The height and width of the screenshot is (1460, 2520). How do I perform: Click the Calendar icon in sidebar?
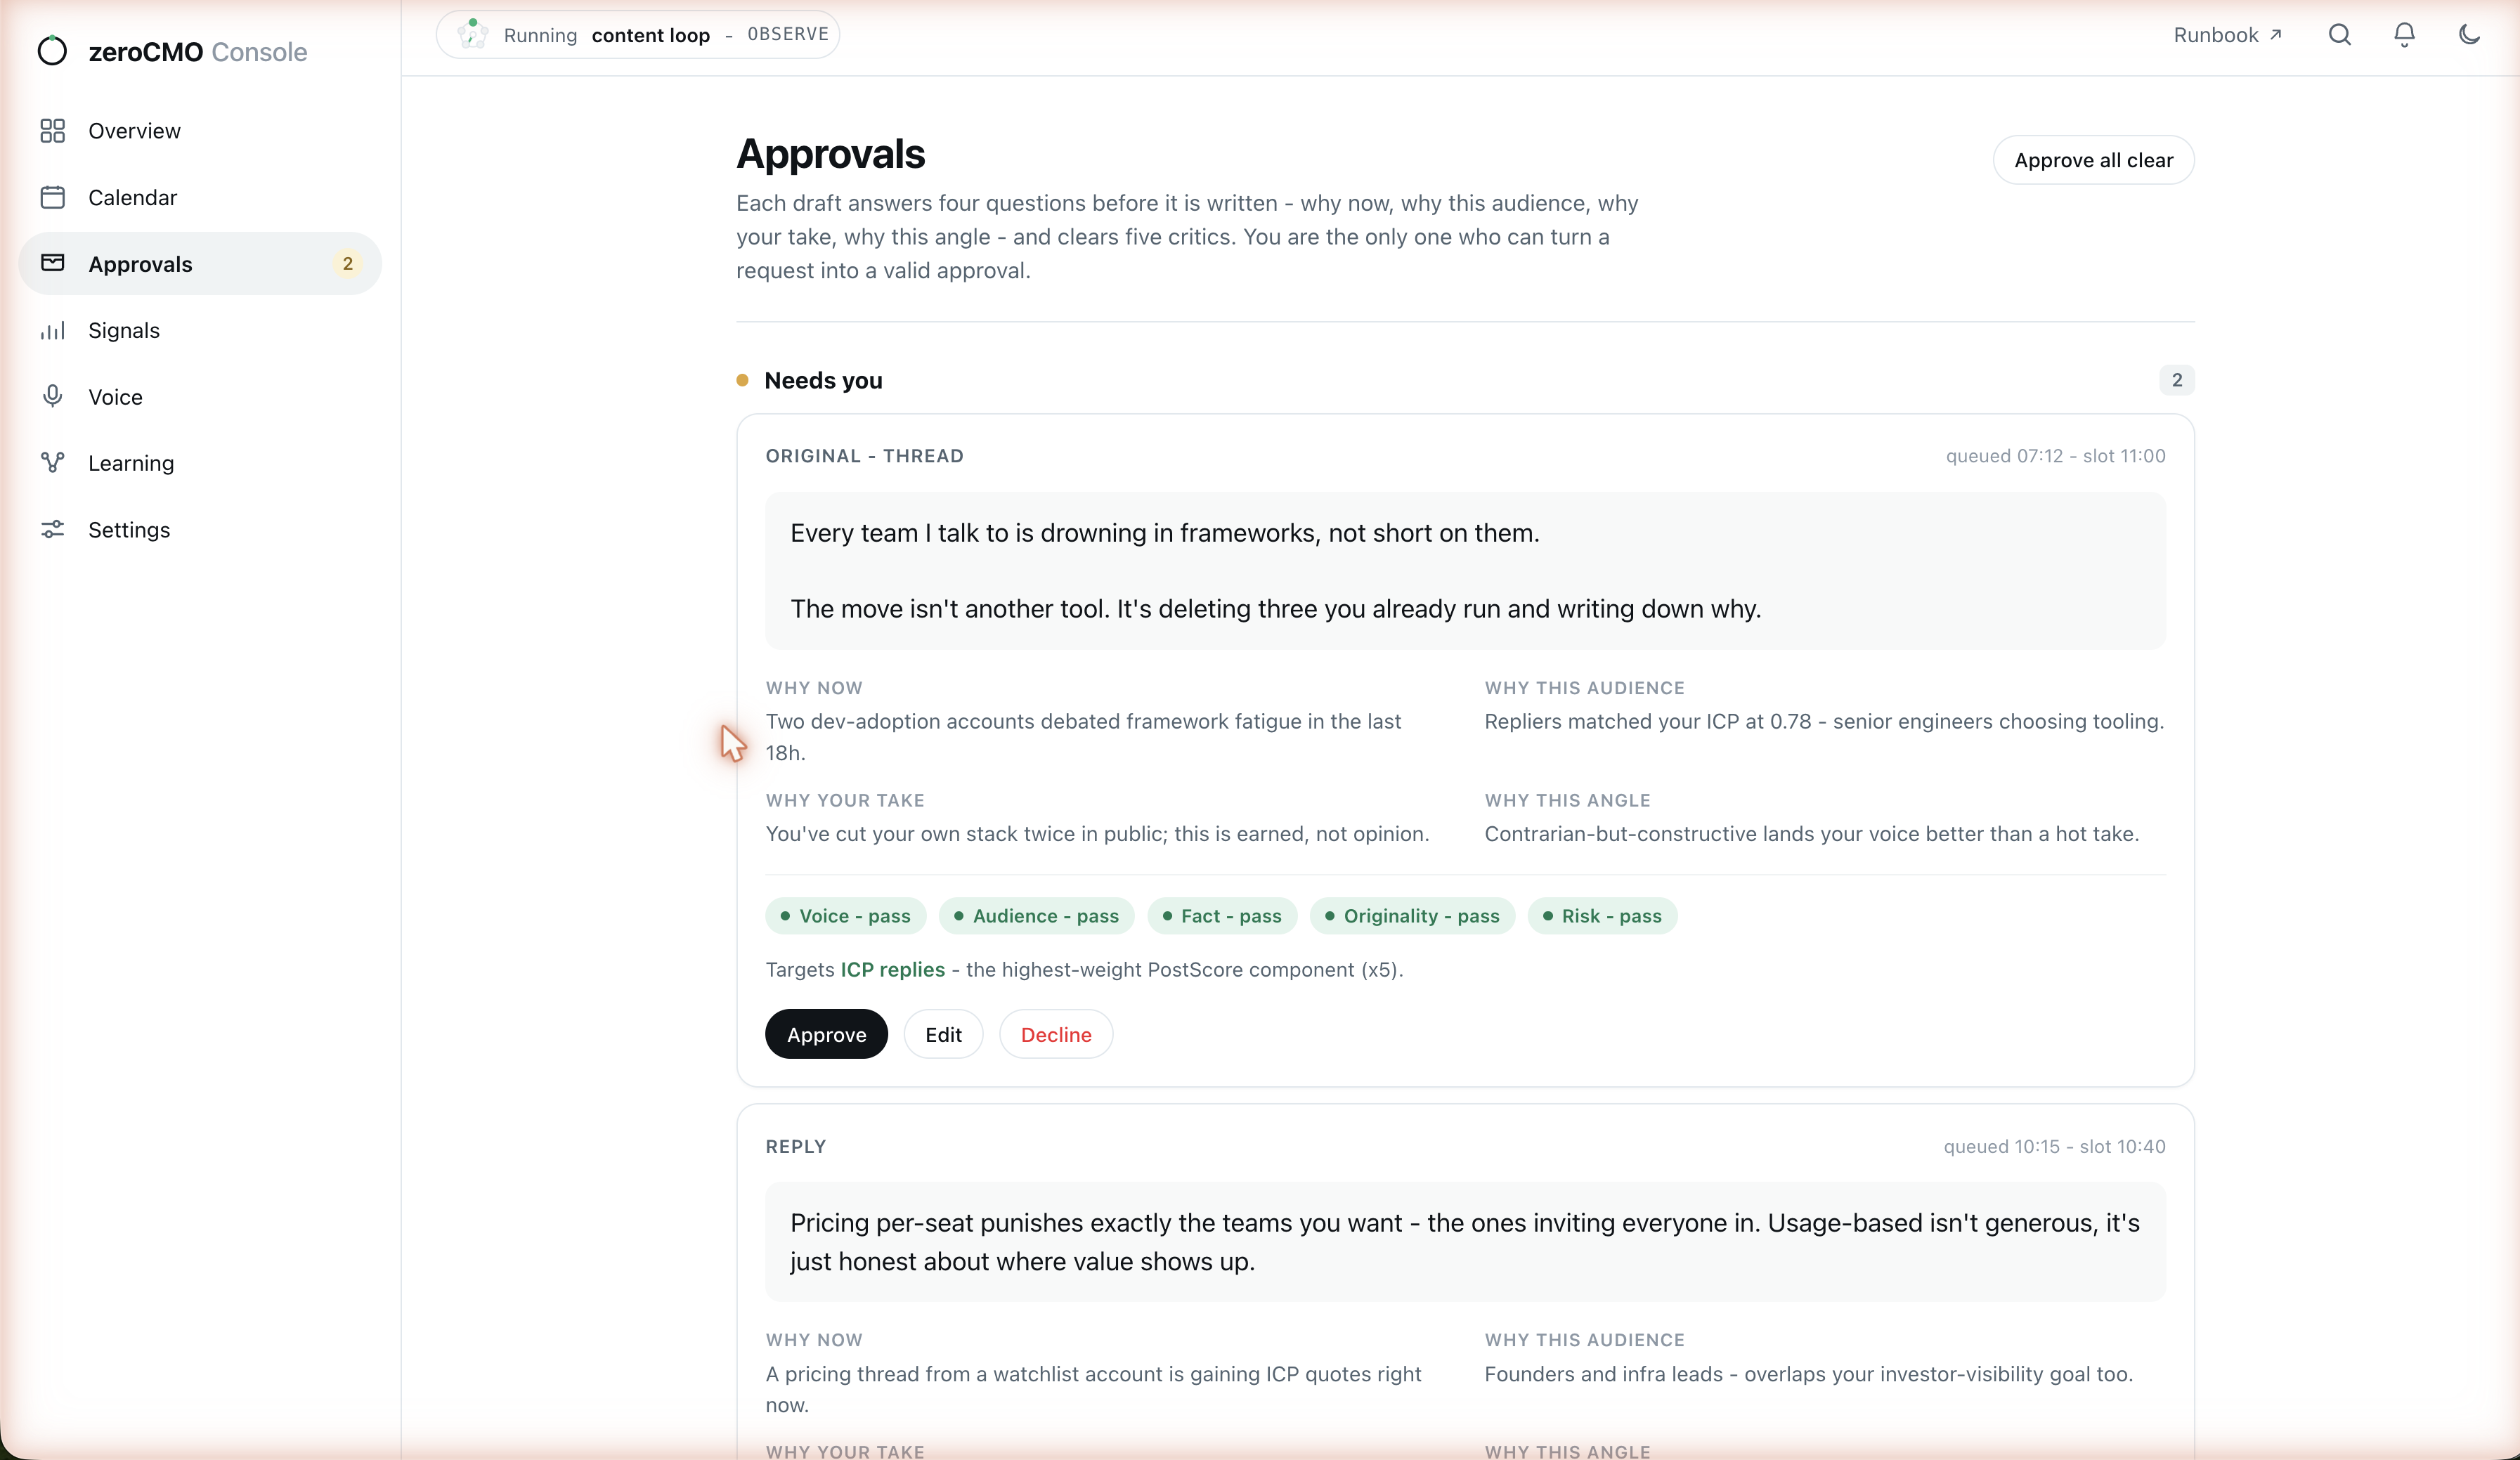tap(52, 197)
